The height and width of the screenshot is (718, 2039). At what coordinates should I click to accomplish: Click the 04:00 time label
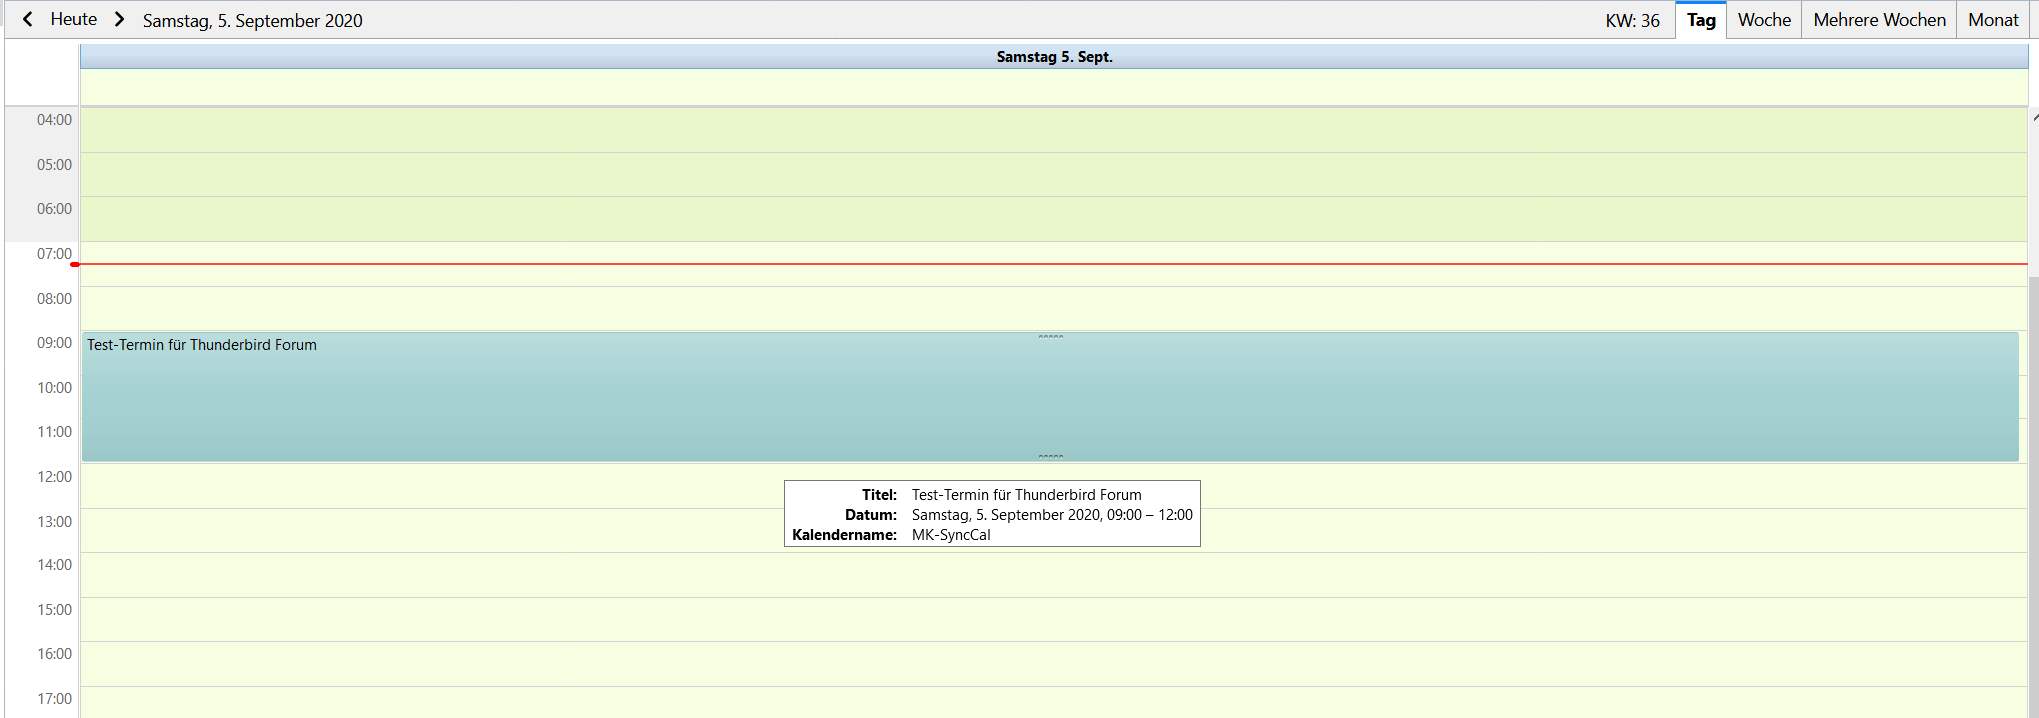click(54, 120)
